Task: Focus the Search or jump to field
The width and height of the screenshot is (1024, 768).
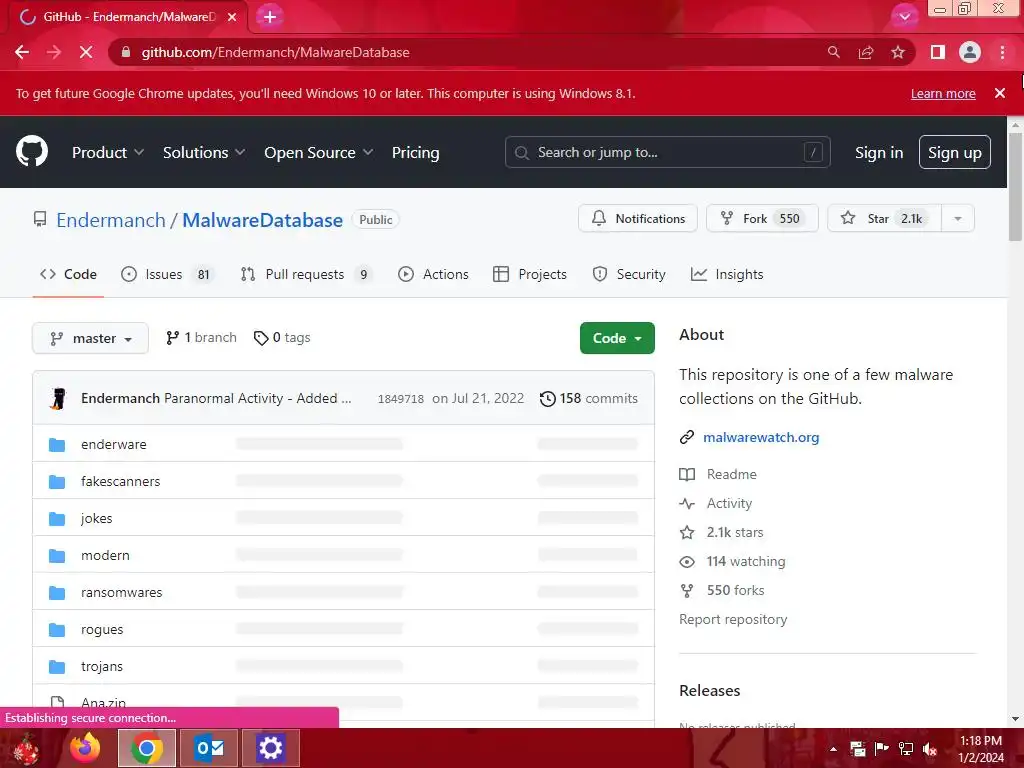Action: tap(667, 152)
